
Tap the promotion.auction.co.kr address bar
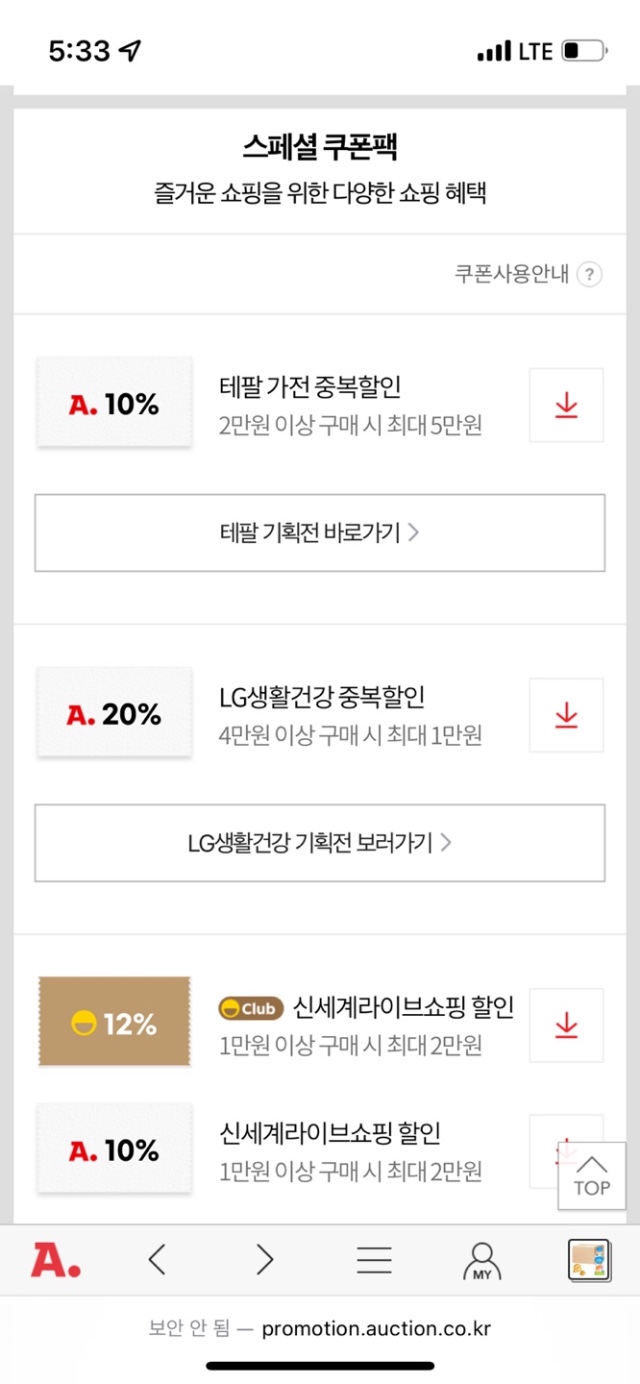pos(320,1329)
